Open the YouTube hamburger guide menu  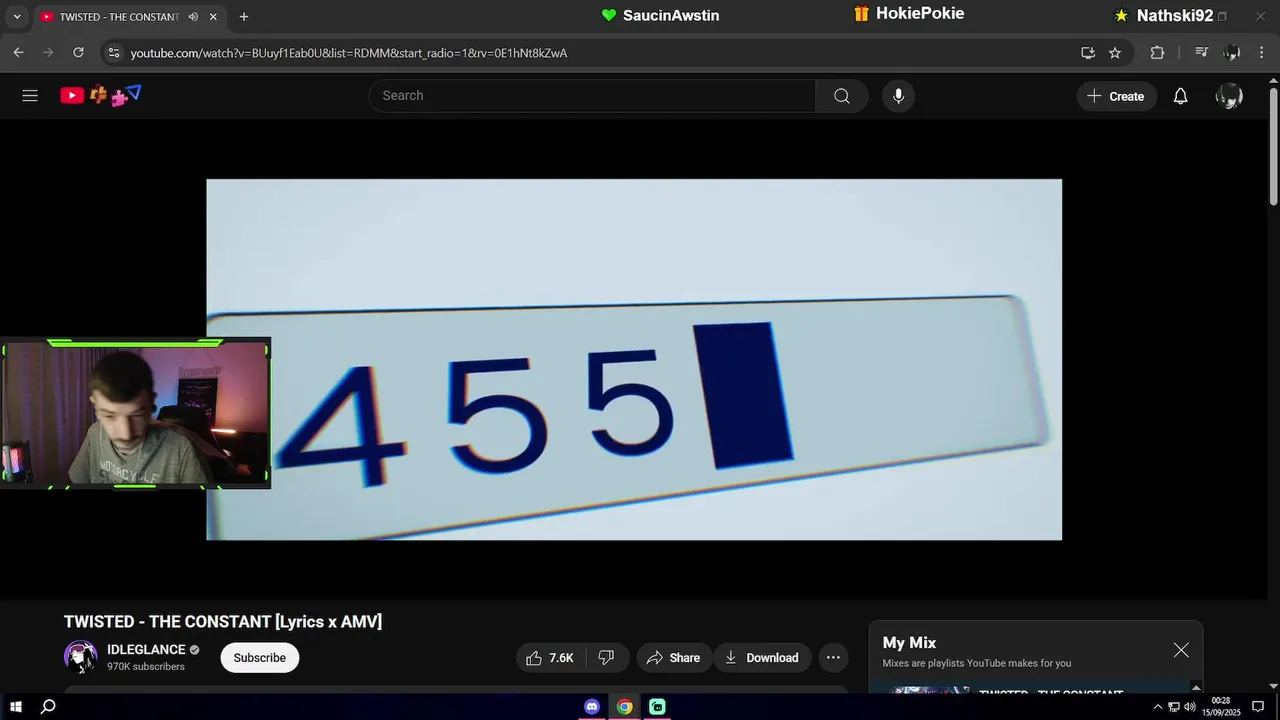point(30,96)
